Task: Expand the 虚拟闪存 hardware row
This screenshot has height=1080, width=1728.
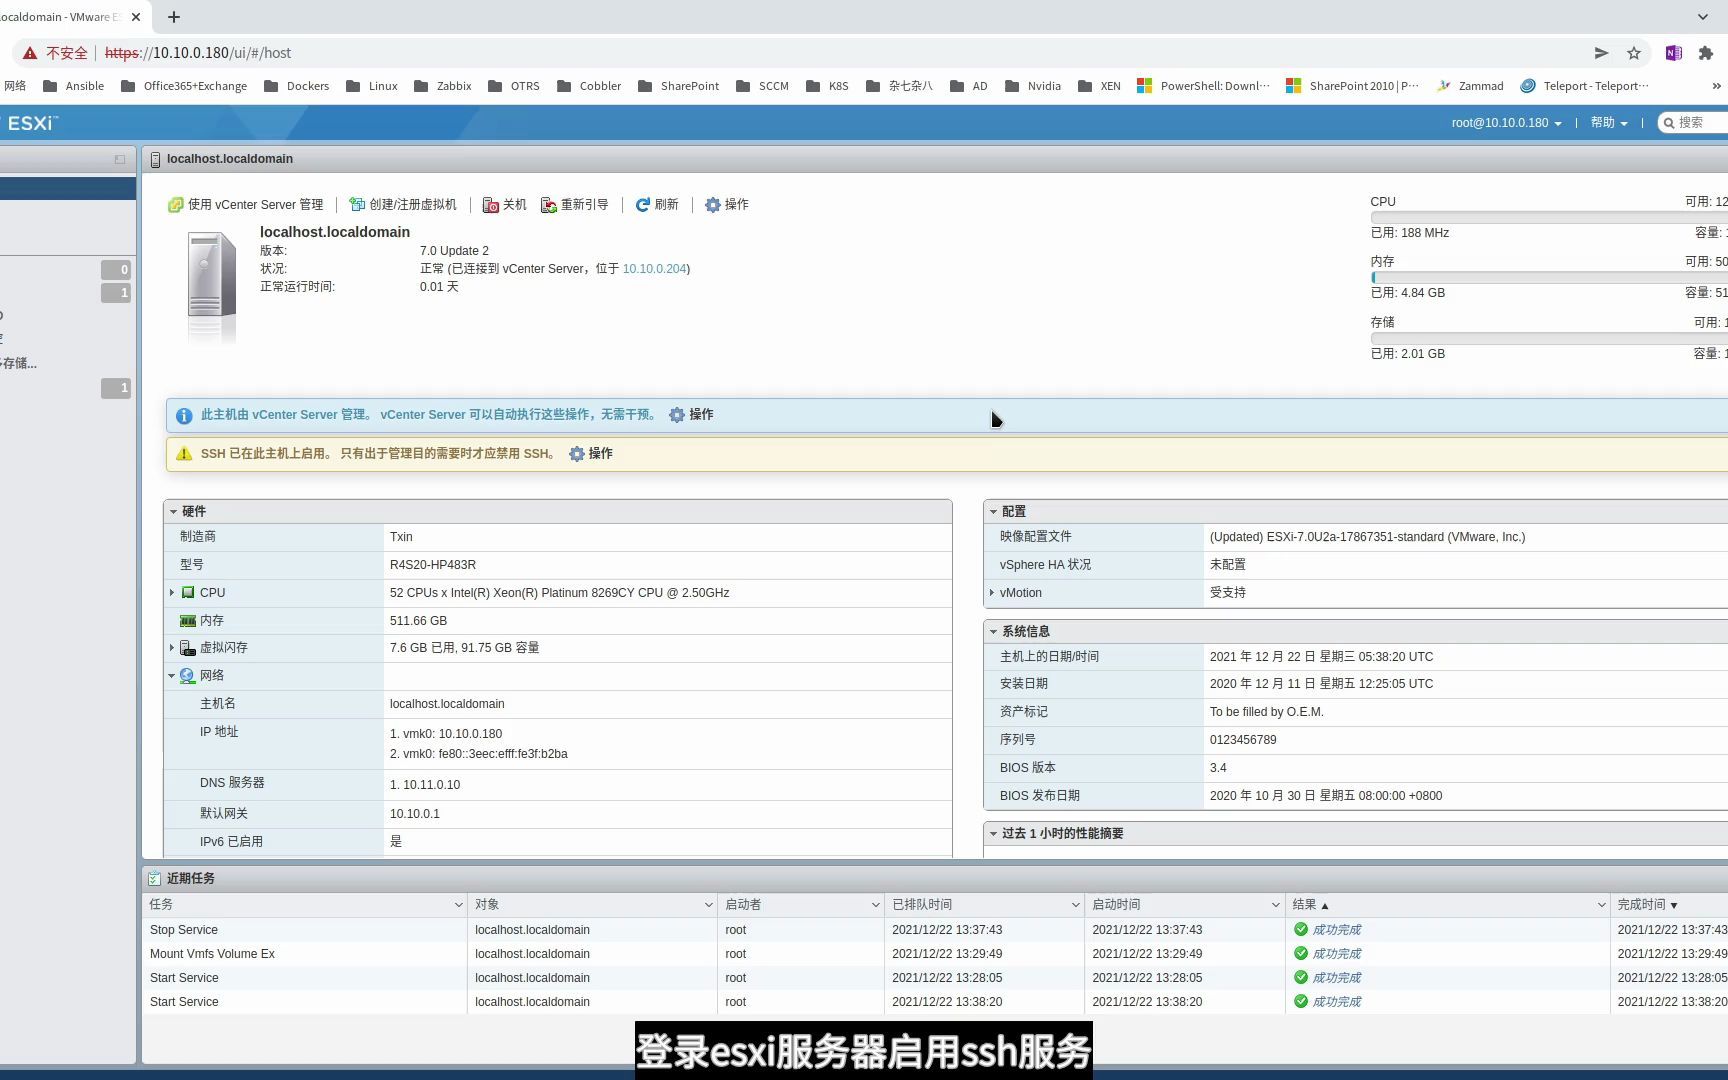Action: click(x=172, y=648)
